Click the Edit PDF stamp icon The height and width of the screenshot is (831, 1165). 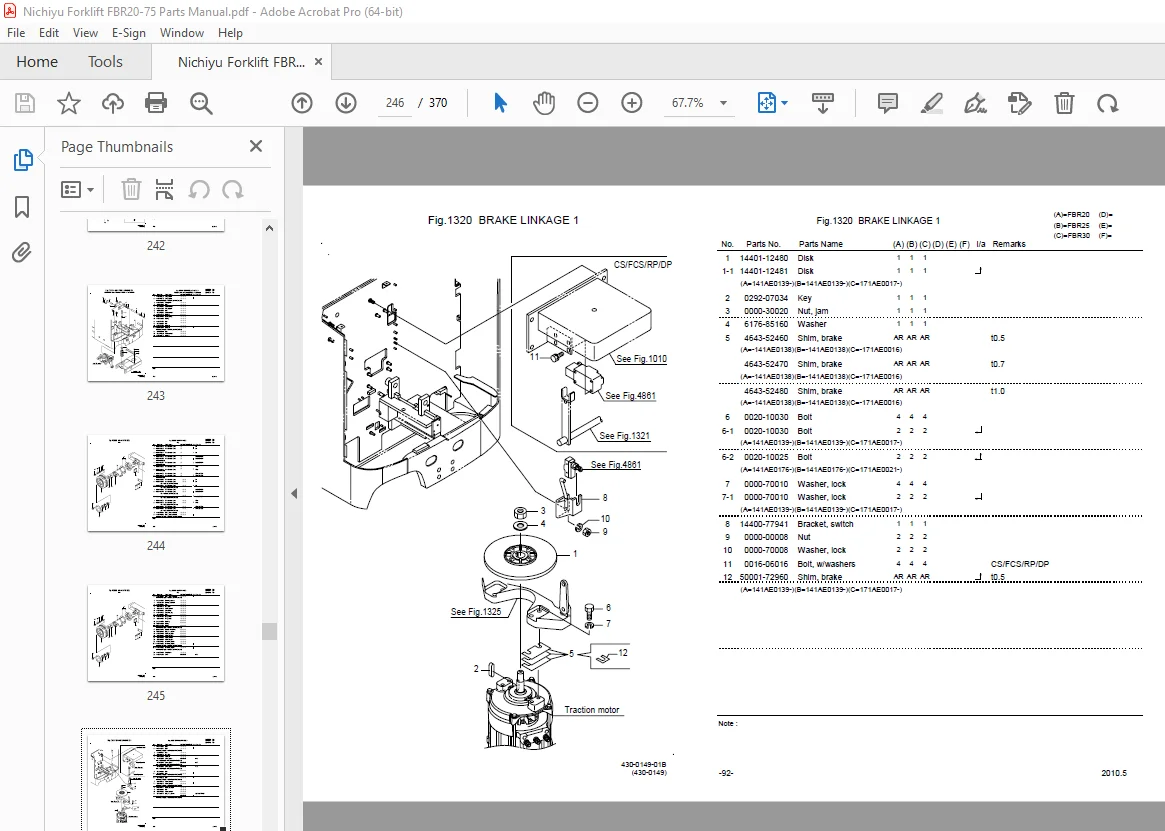(x=1019, y=103)
